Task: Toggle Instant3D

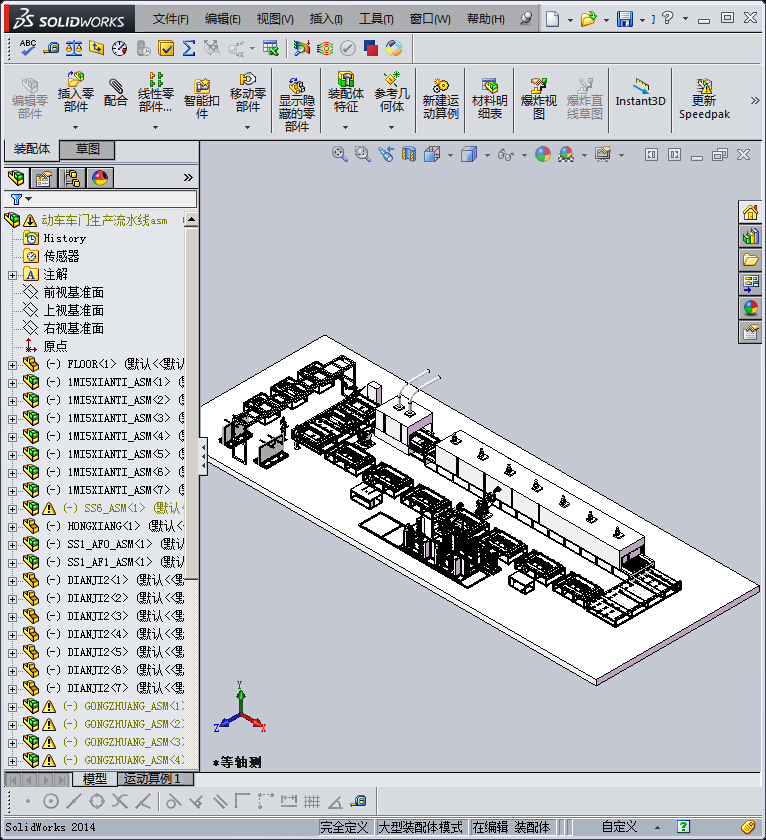Action: (x=640, y=93)
